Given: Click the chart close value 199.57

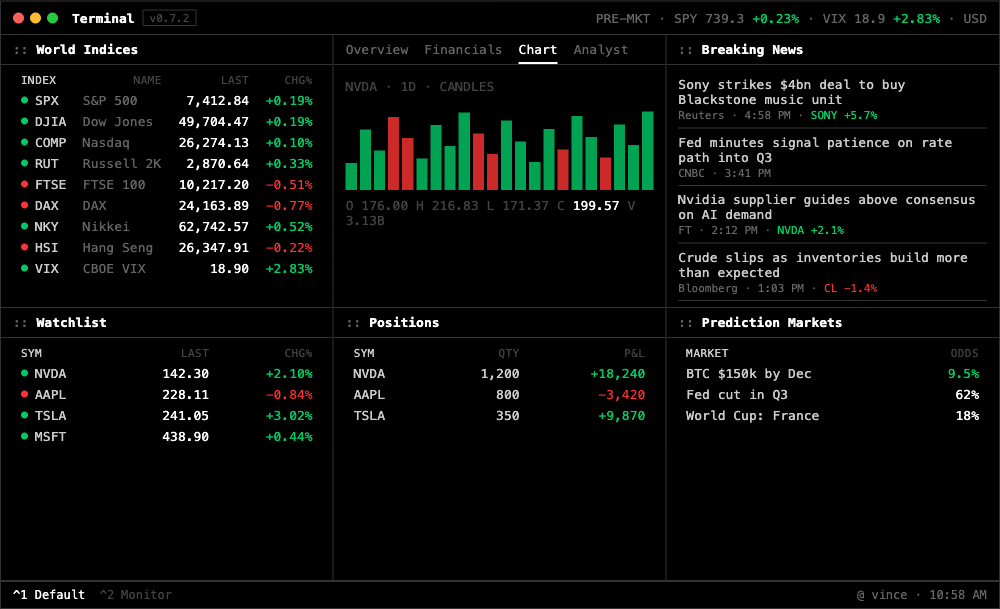Looking at the screenshot, I should tap(596, 206).
